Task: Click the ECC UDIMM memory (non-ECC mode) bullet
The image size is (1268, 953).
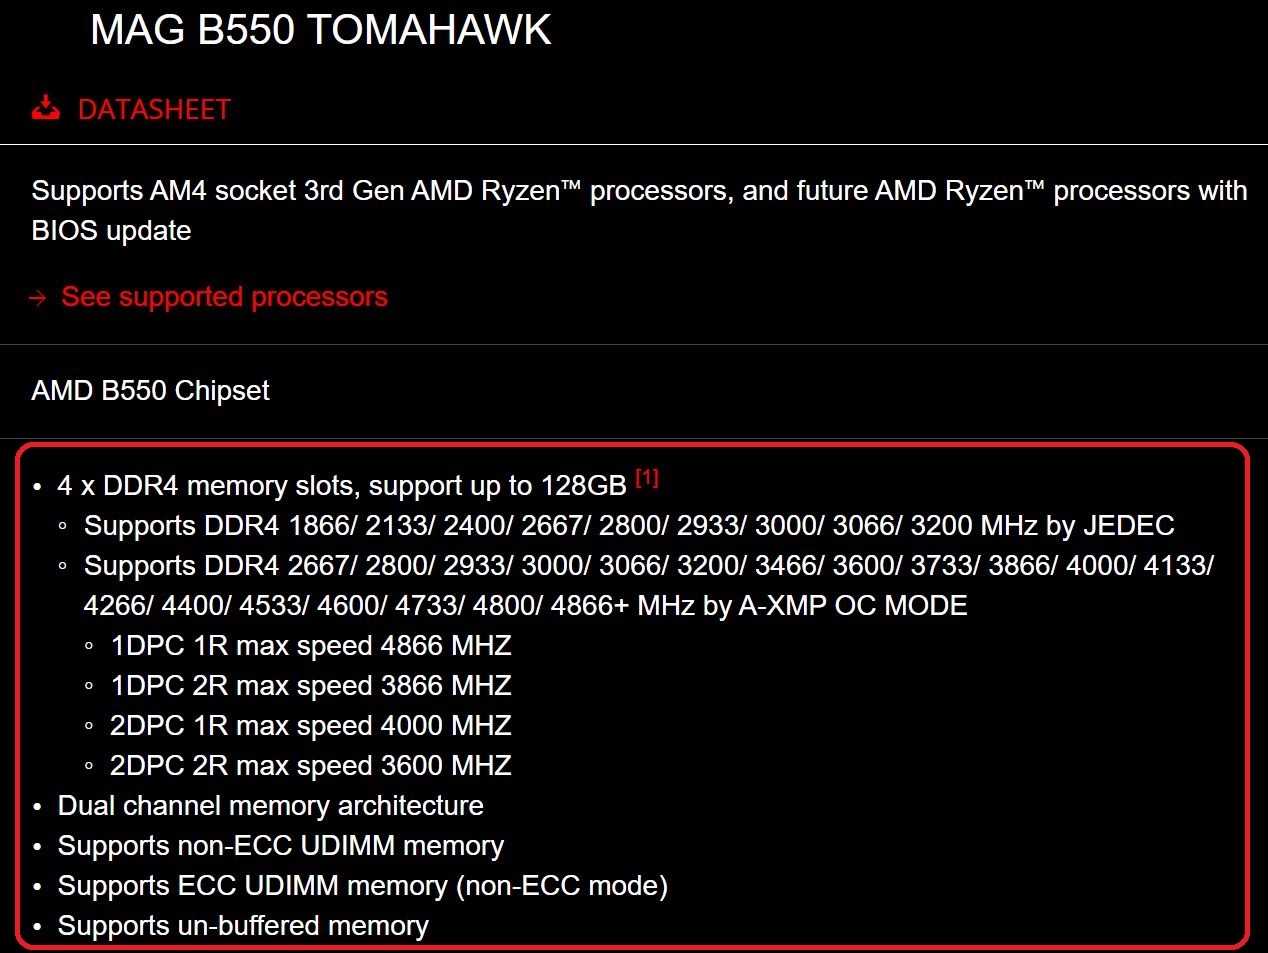Action: click(x=362, y=886)
